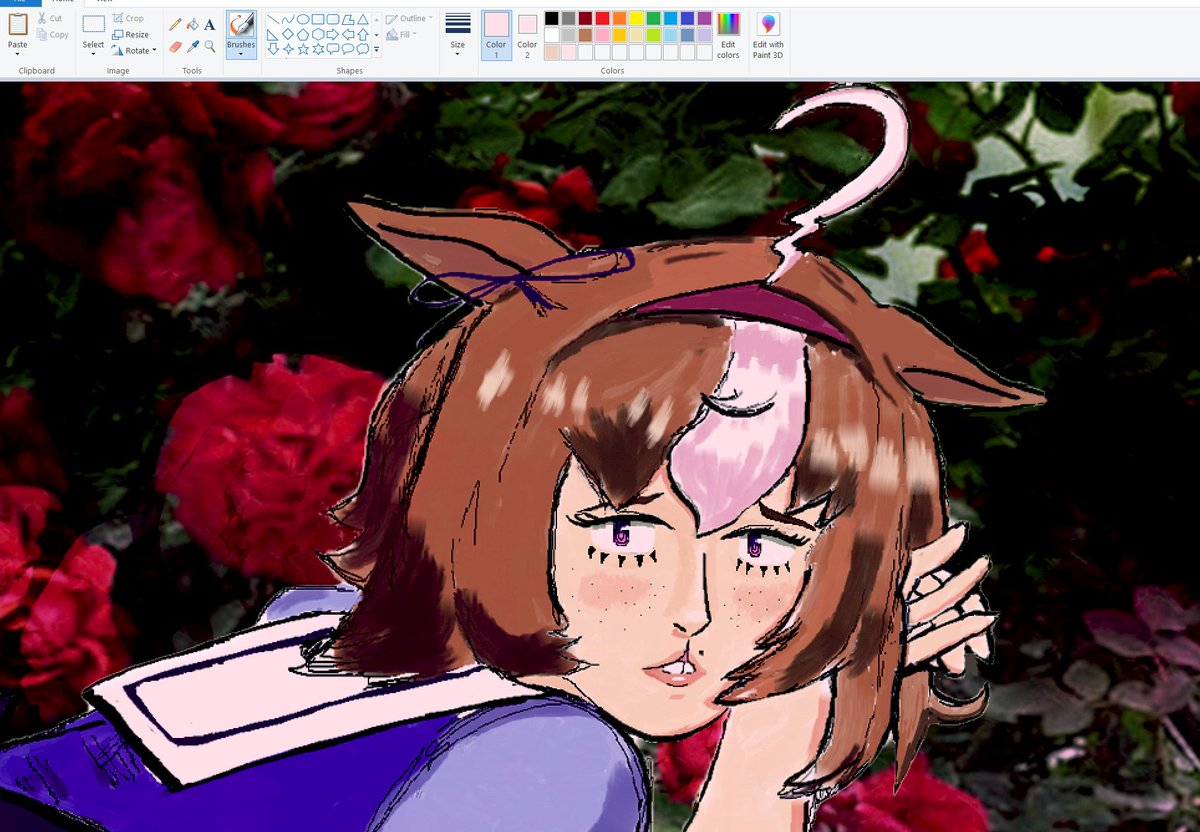The width and height of the screenshot is (1200, 832).
Task: Click the Copy button
Action: (52, 34)
